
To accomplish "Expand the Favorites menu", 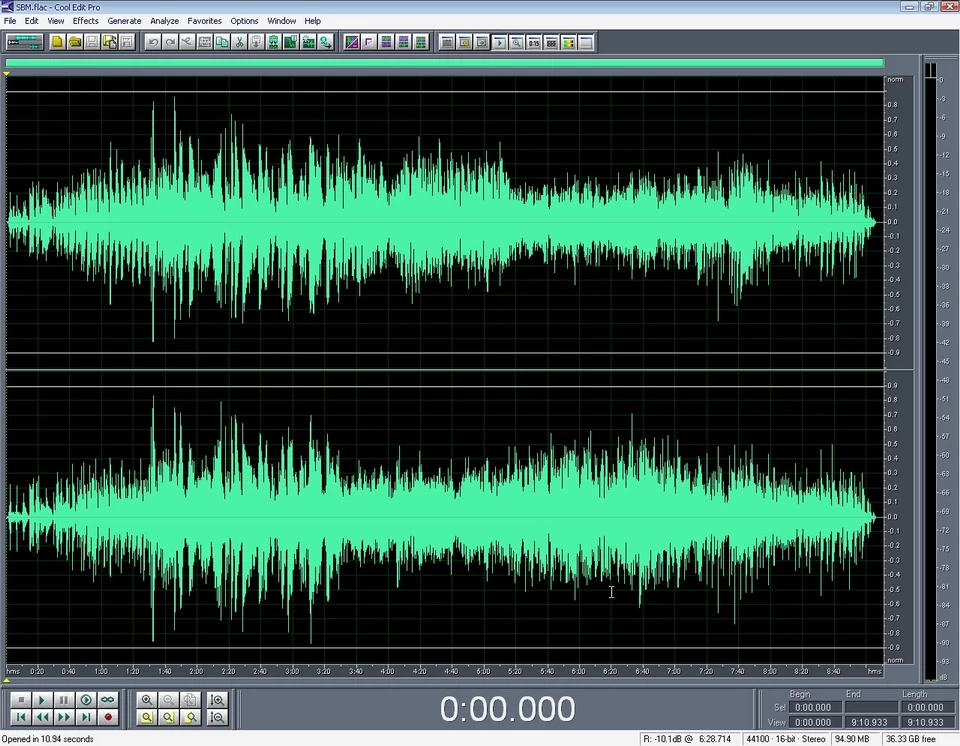I will click(204, 21).
